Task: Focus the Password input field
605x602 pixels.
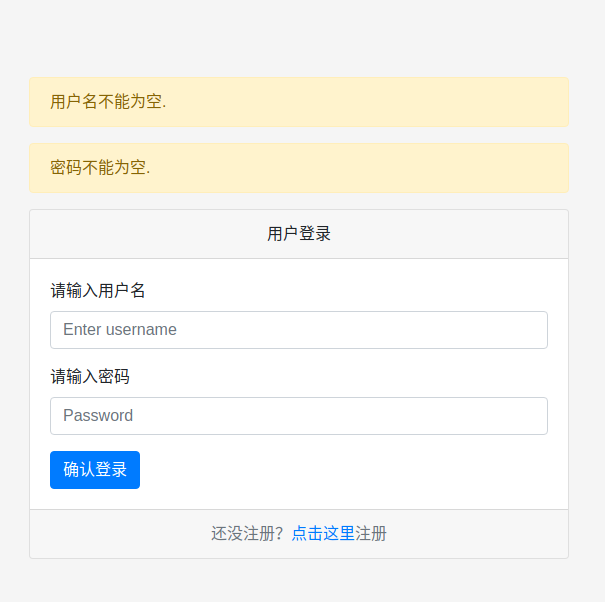Action: coord(299,416)
